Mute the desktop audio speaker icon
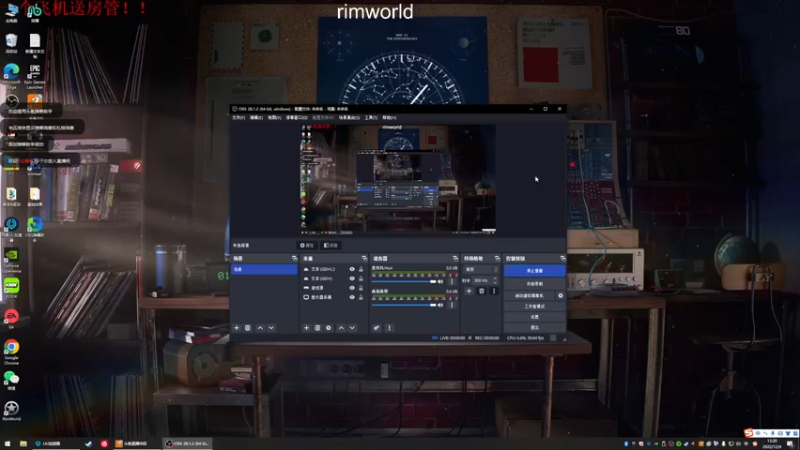The width and height of the screenshot is (800, 450). [x=441, y=305]
